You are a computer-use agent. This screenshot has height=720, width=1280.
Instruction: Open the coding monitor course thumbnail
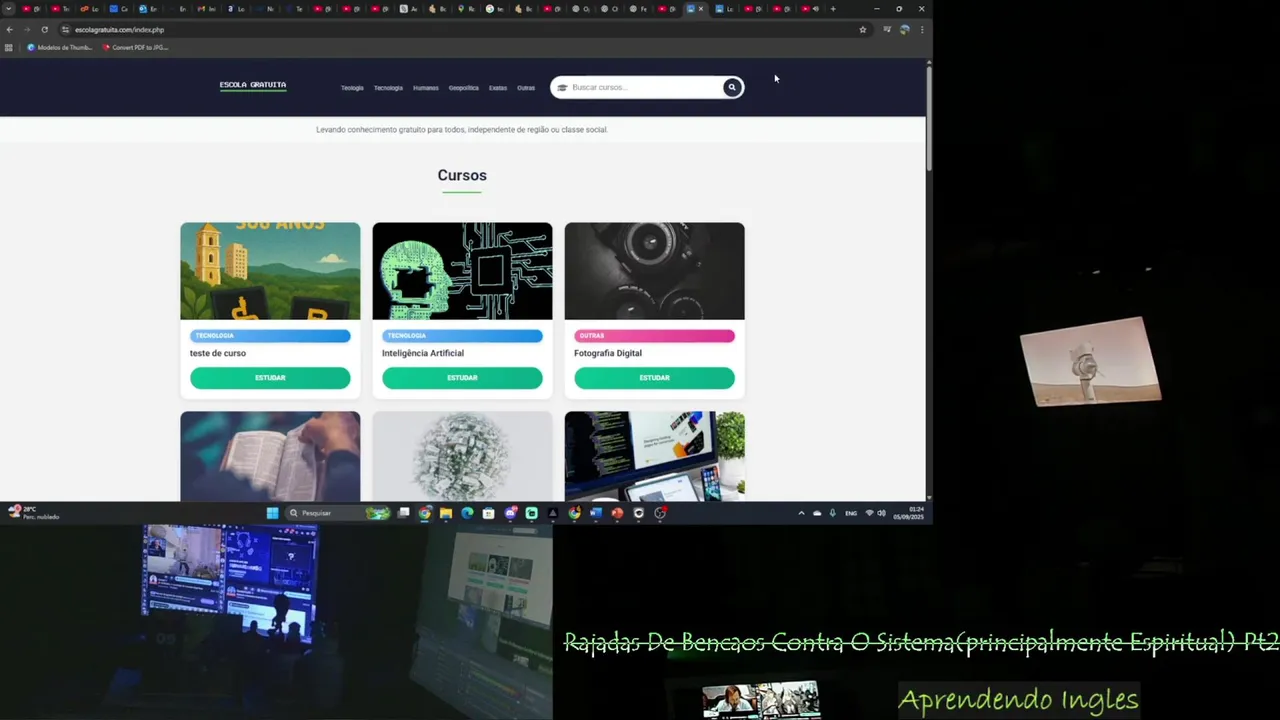[654, 456]
